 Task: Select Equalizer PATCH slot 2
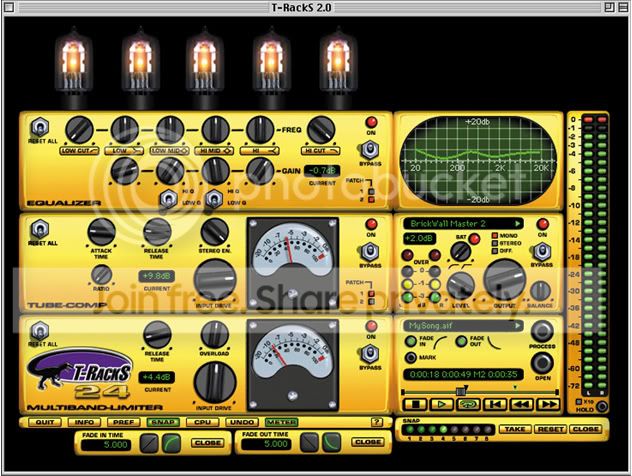pos(371,200)
